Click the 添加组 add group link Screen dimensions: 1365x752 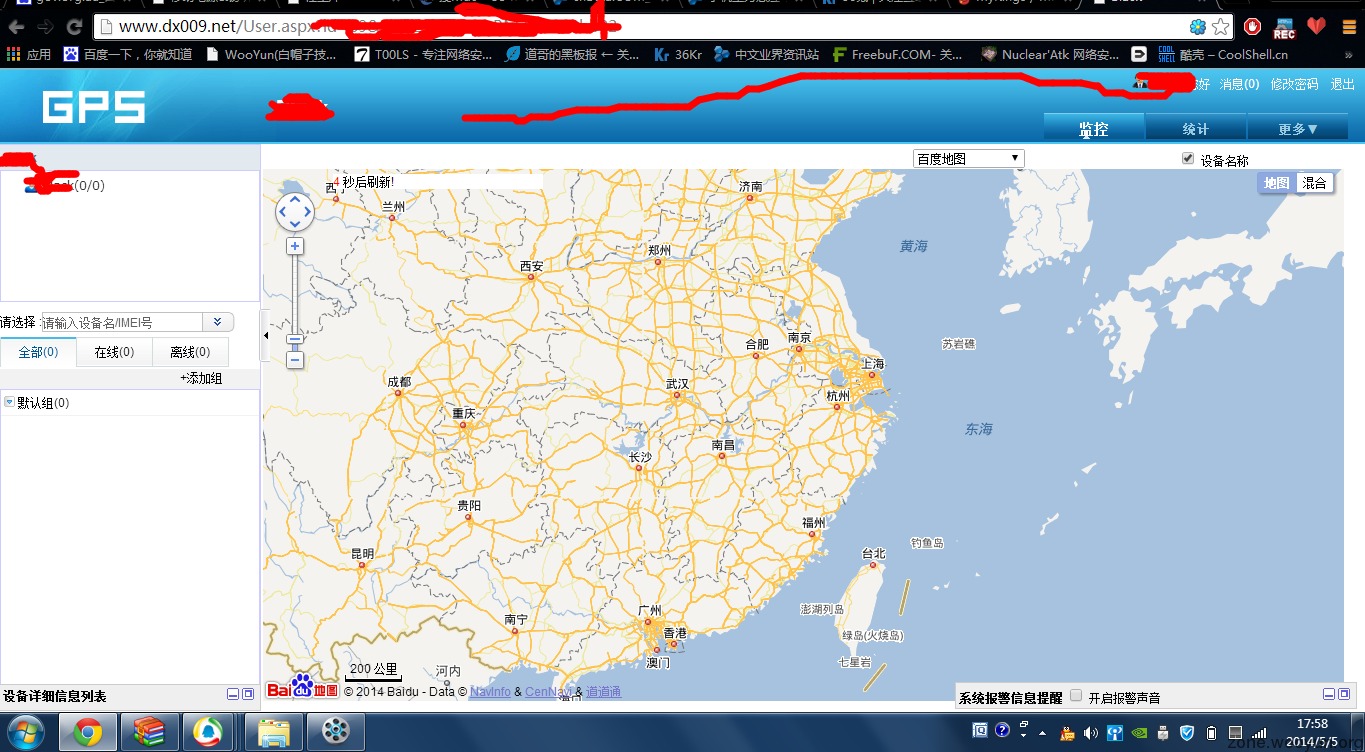(x=201, y=378)
